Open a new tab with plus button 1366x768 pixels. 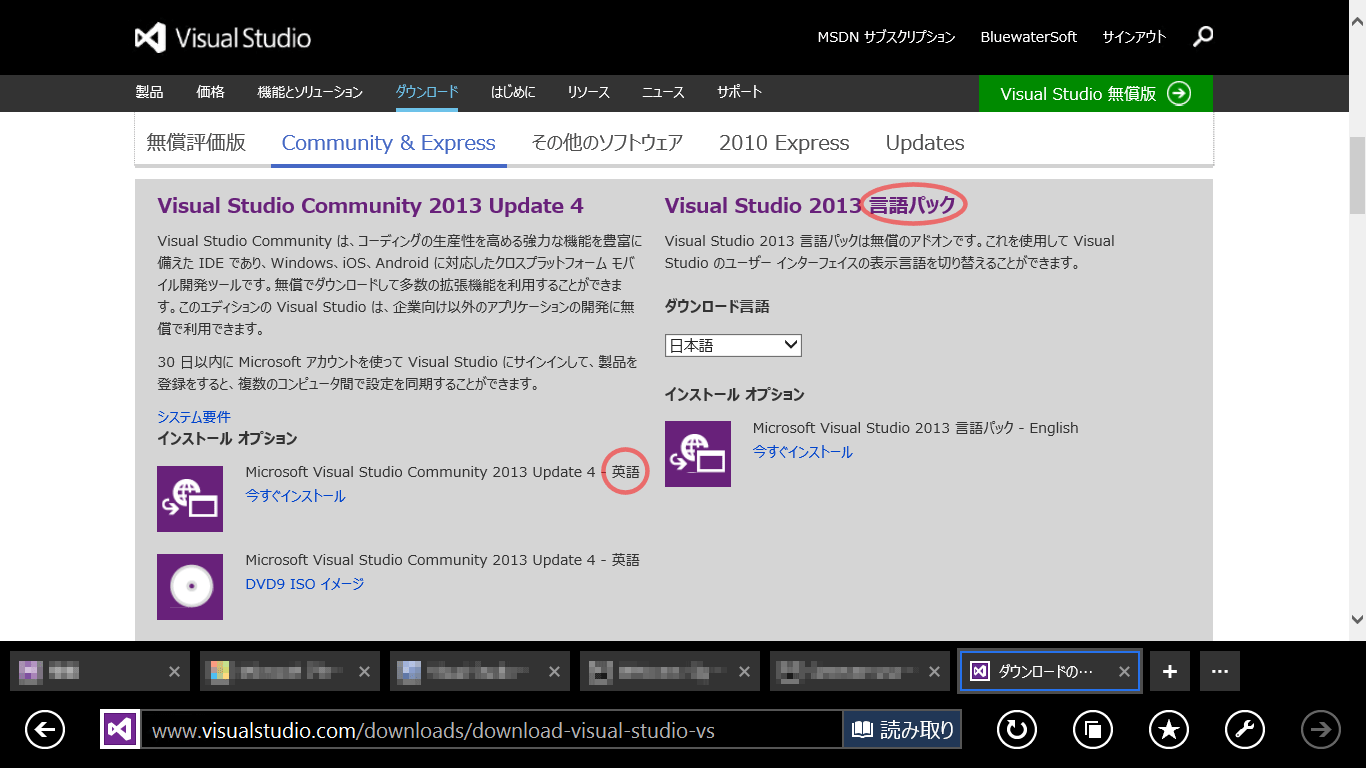[1170, 671]
